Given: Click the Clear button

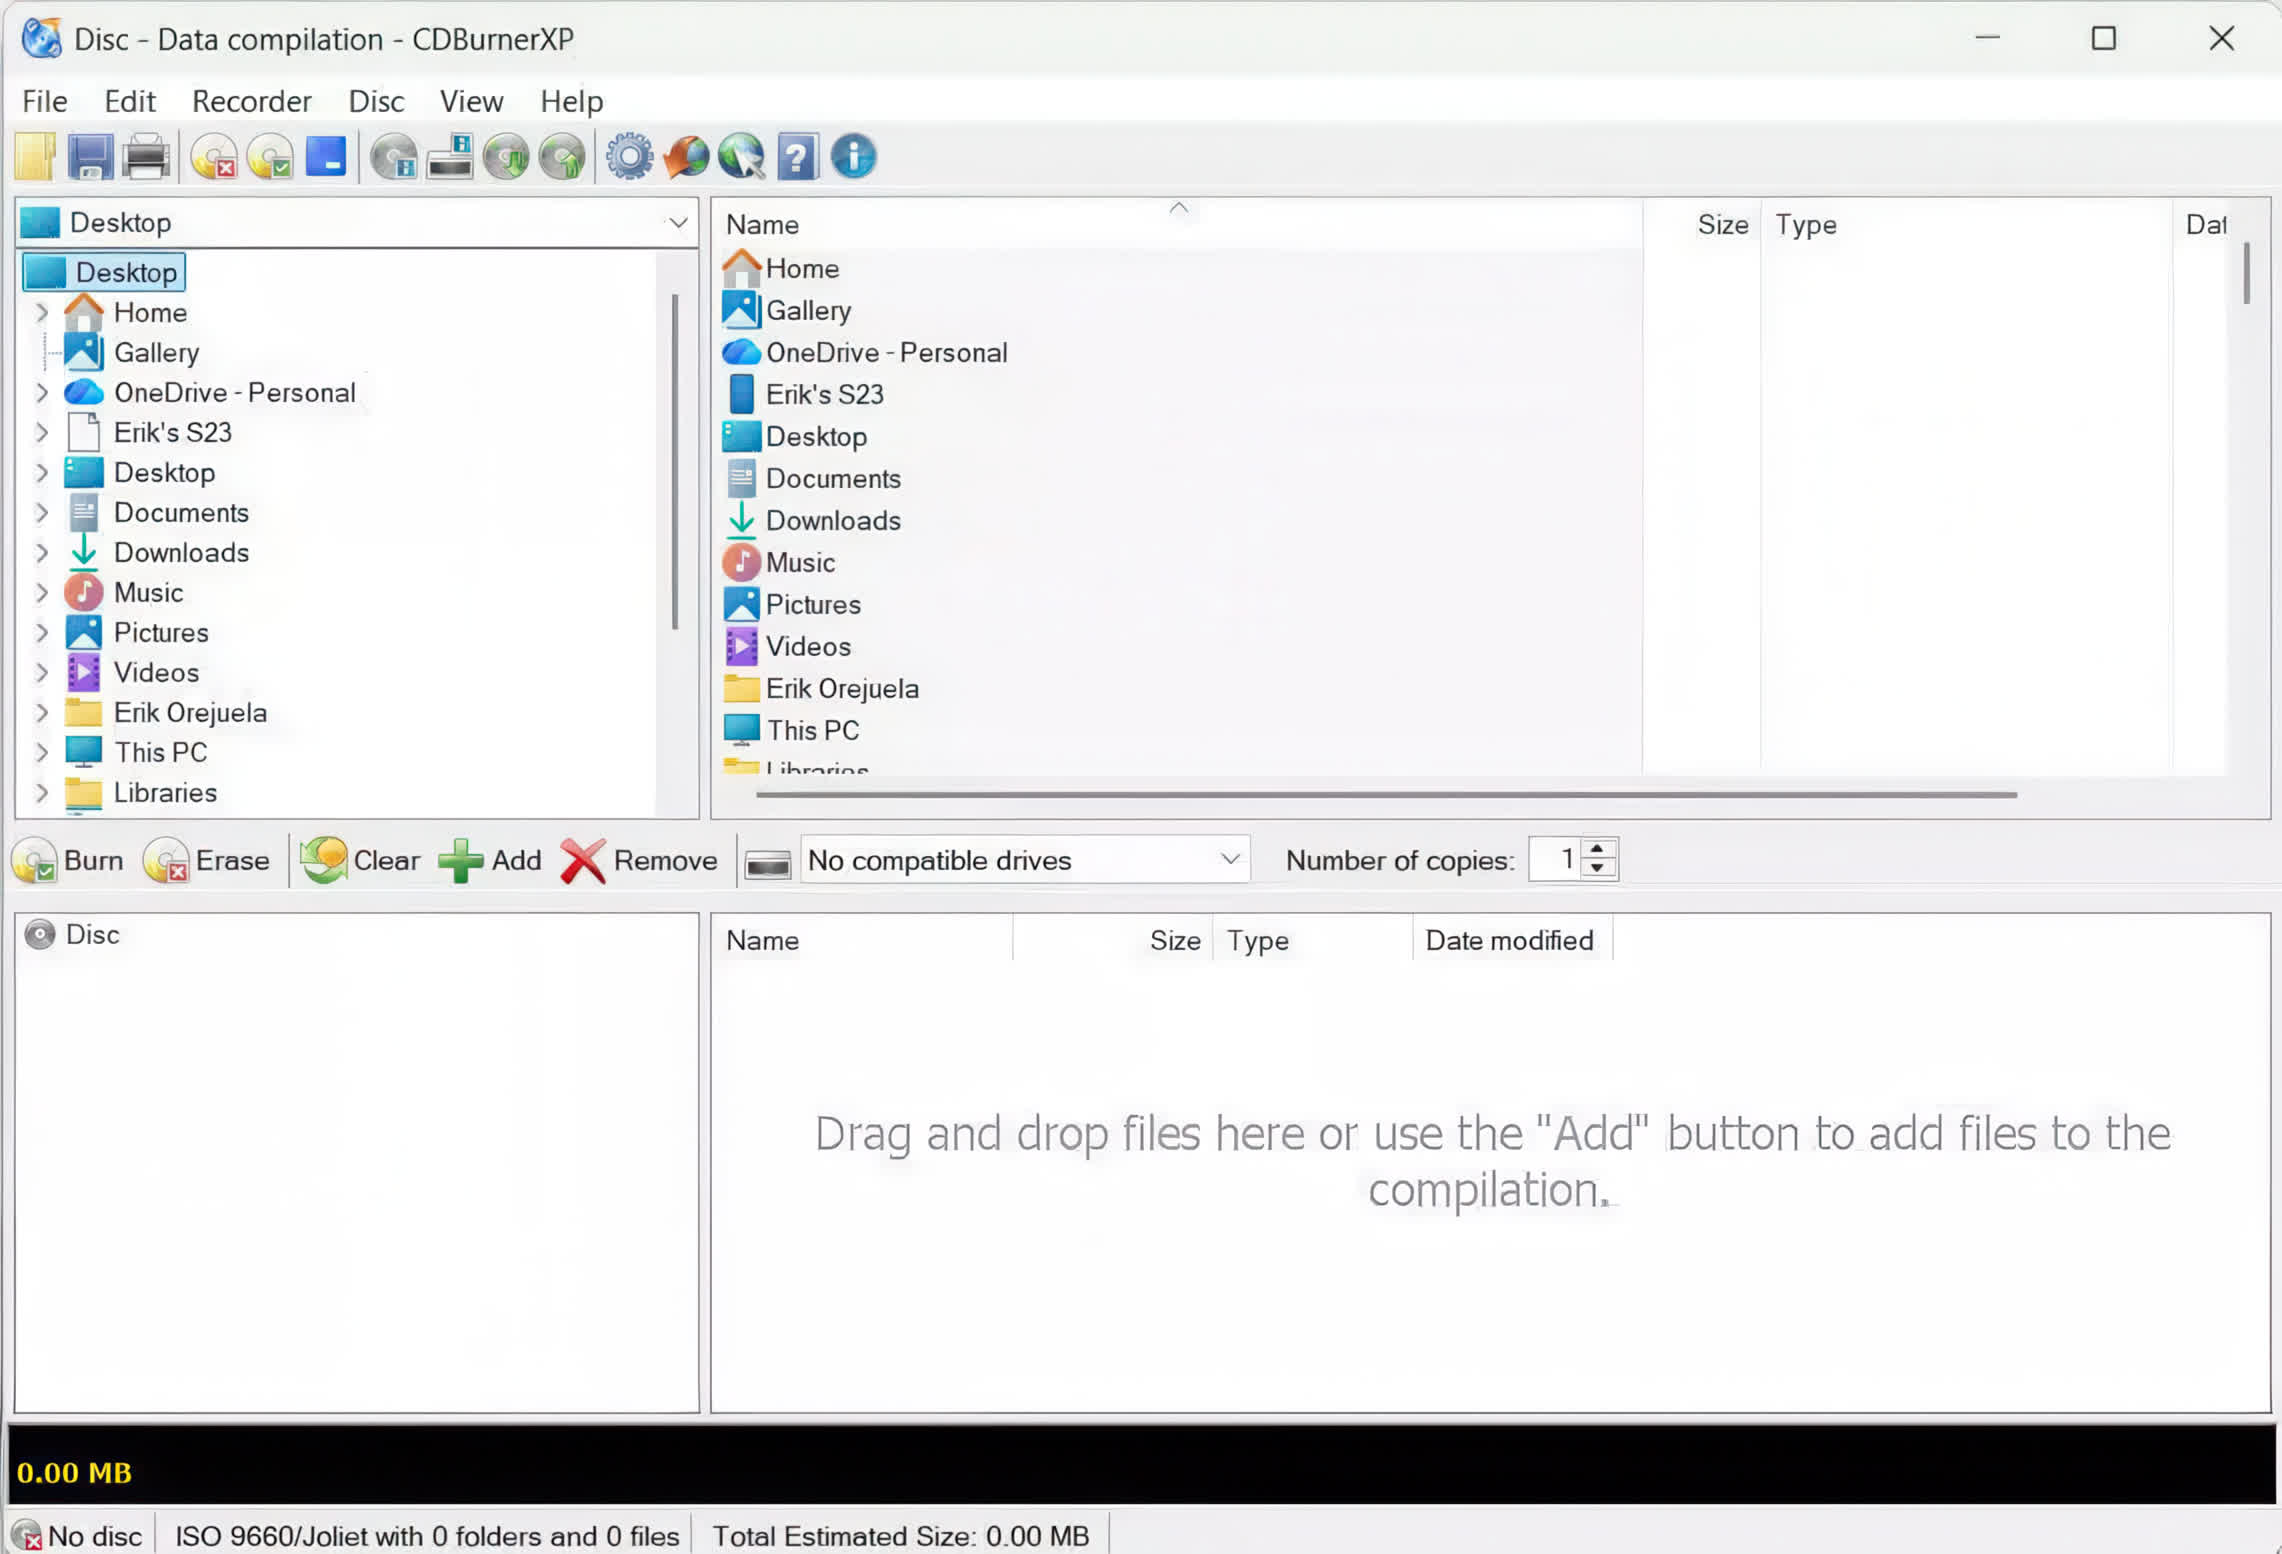Looking at the screenshot, I should [361, 860].
